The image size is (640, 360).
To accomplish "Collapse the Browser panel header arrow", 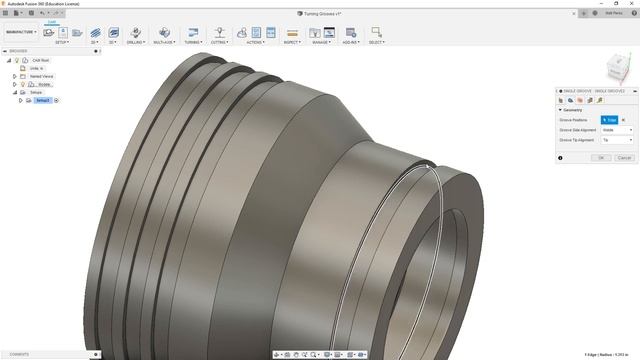I will click(x=4, y=51).
